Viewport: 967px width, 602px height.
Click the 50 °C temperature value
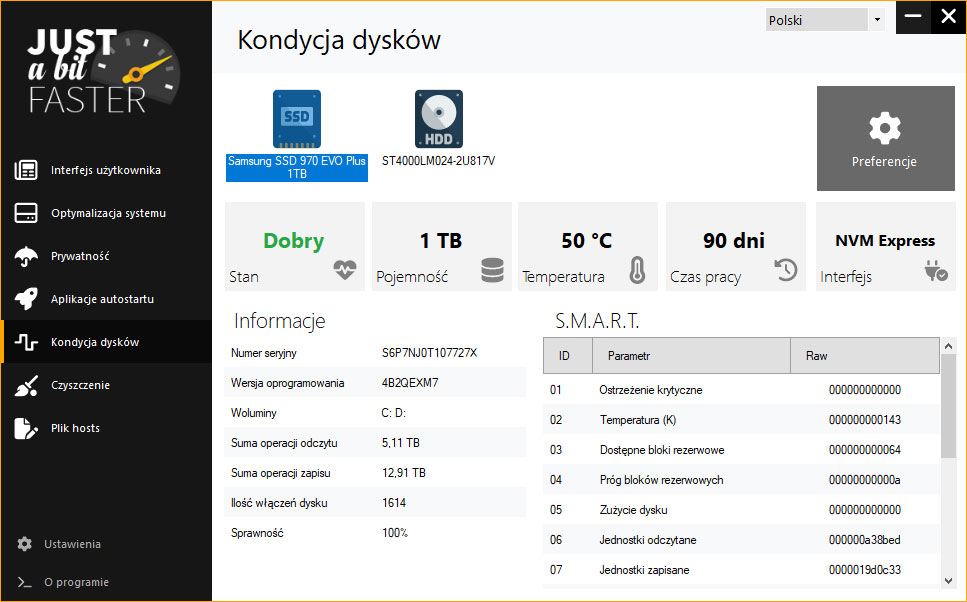point(586,241)
